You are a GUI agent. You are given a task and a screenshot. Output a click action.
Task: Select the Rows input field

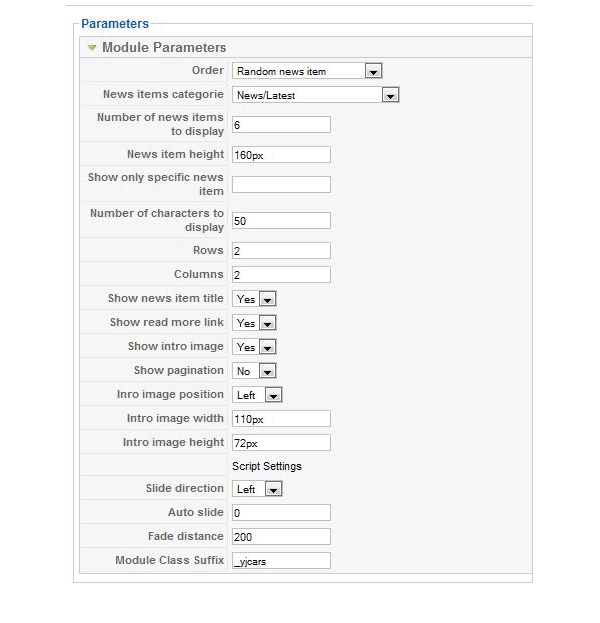point(281,251)
